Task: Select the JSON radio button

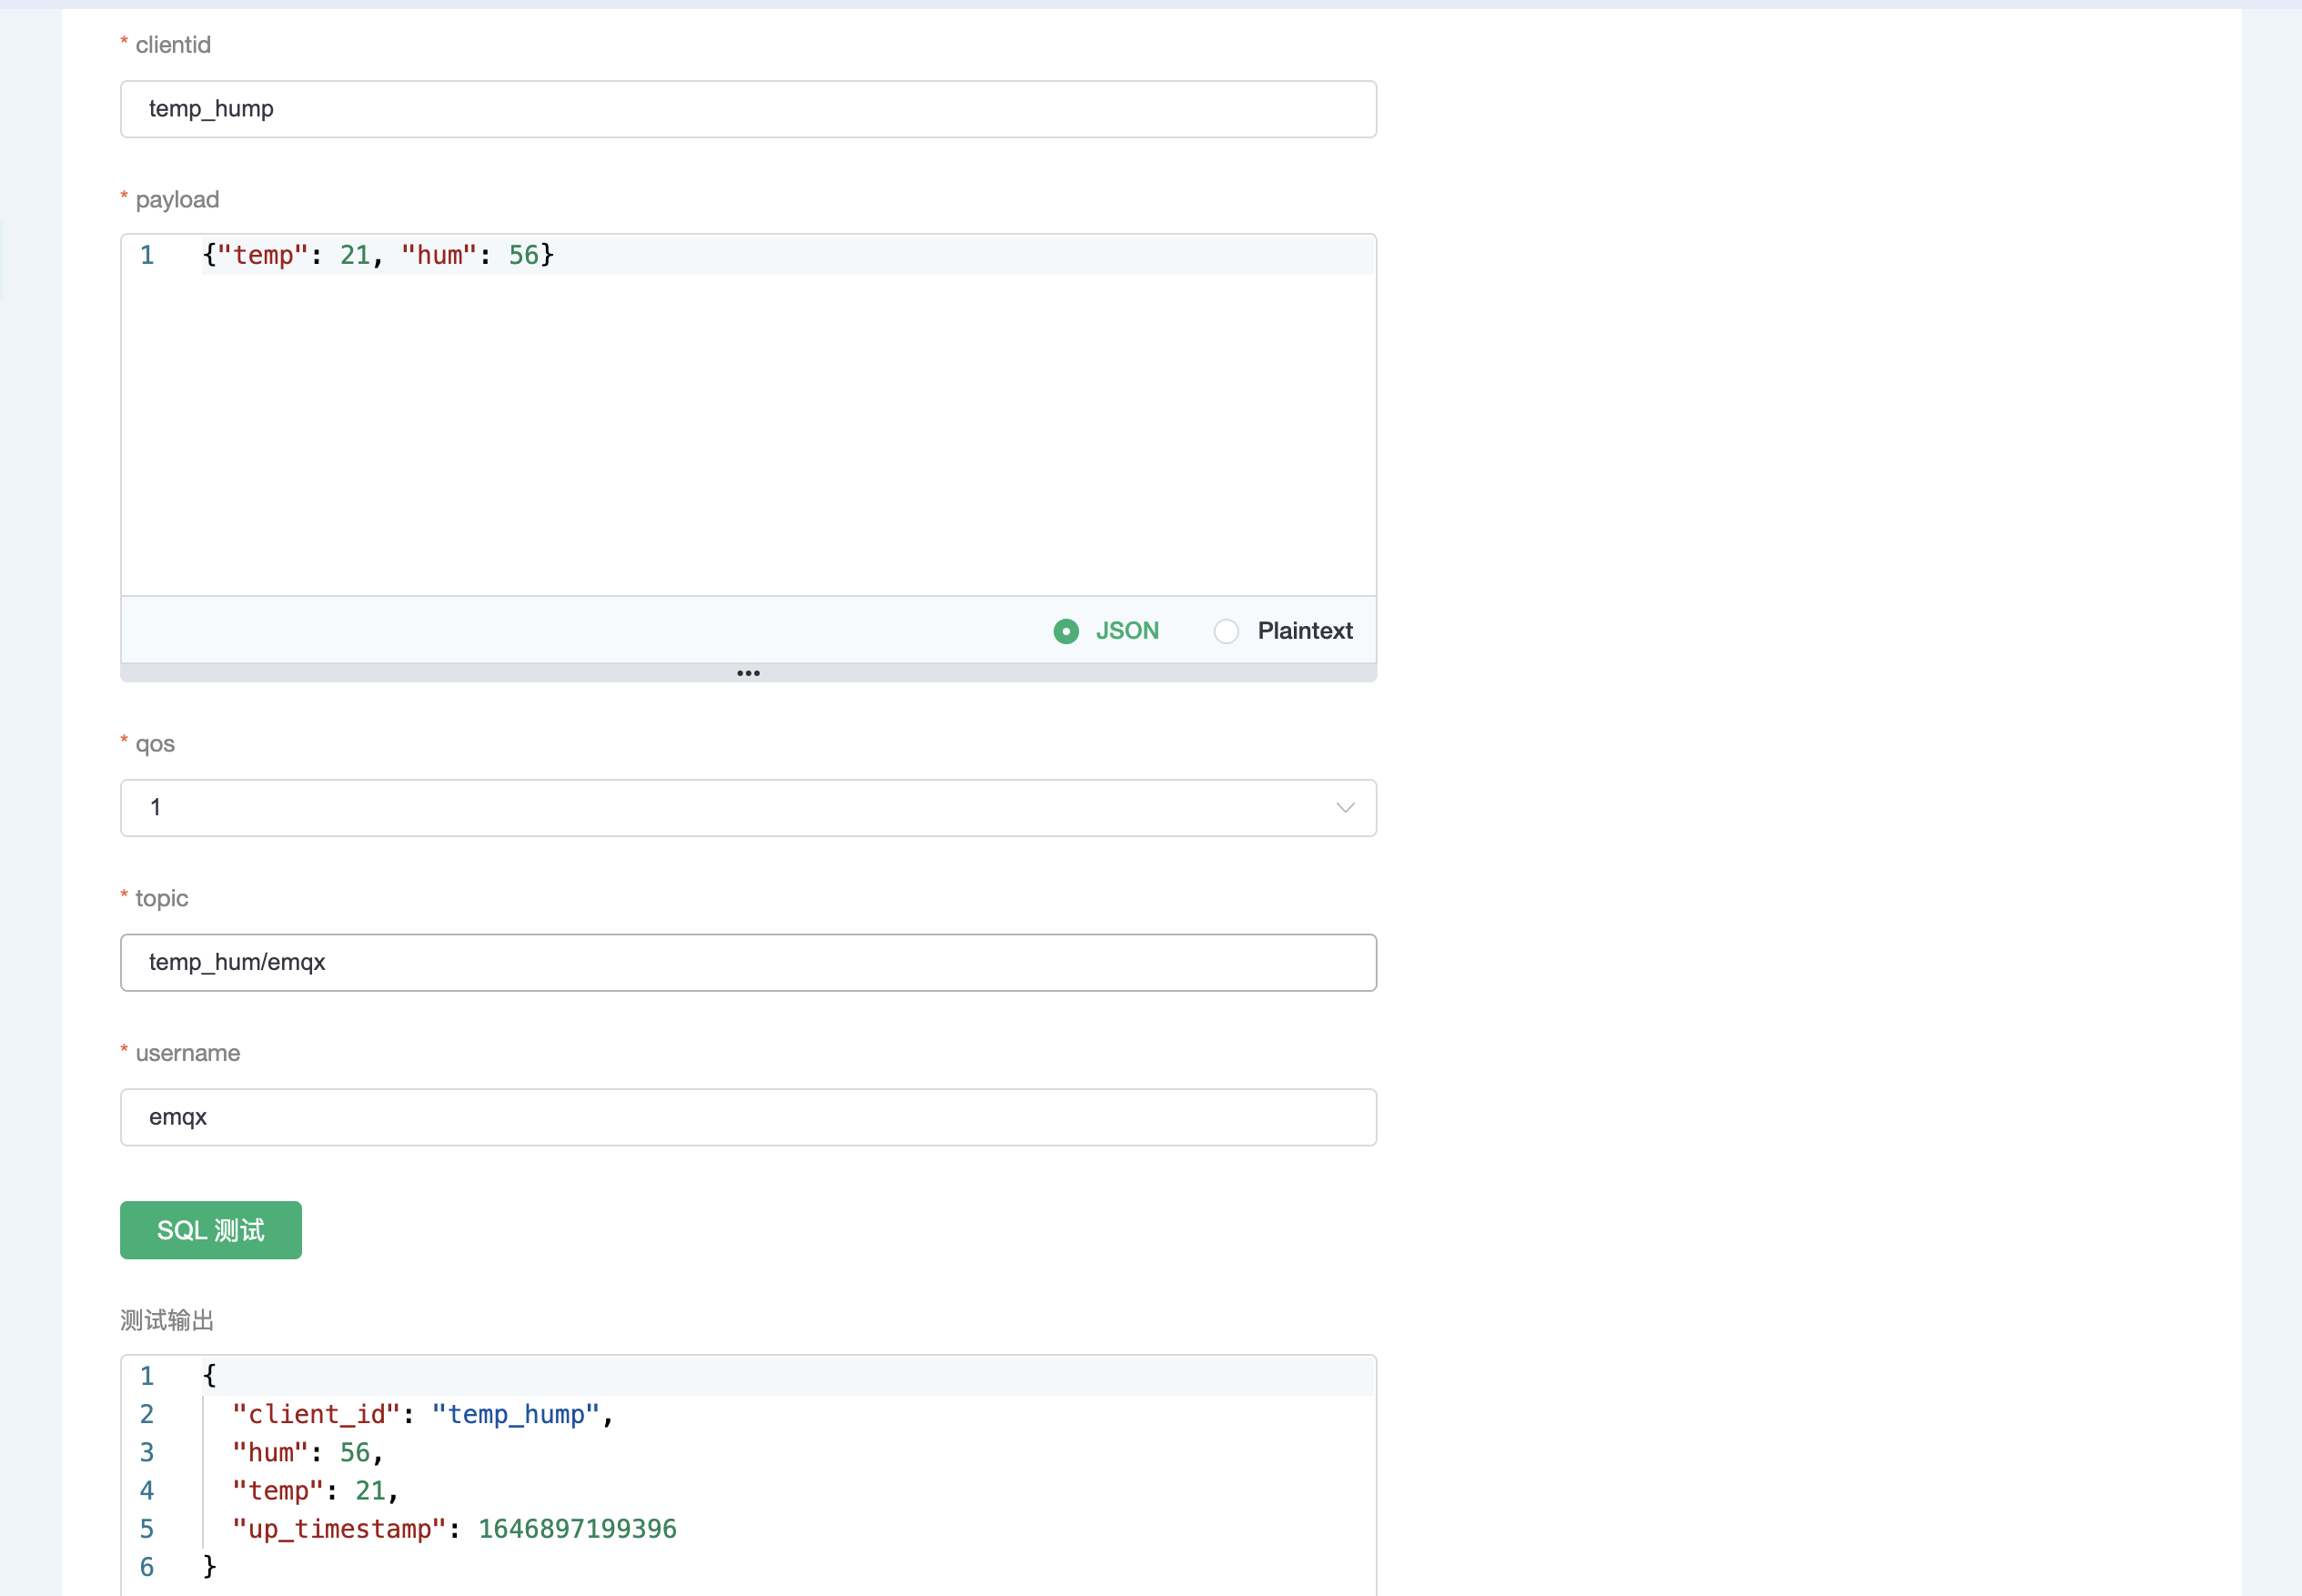Action: [1066, 631]
